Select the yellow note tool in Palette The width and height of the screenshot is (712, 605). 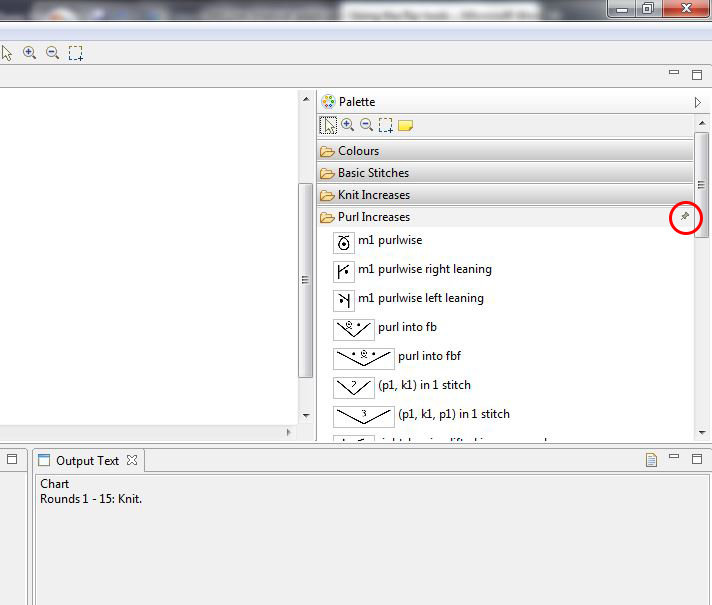click(405, 126)
